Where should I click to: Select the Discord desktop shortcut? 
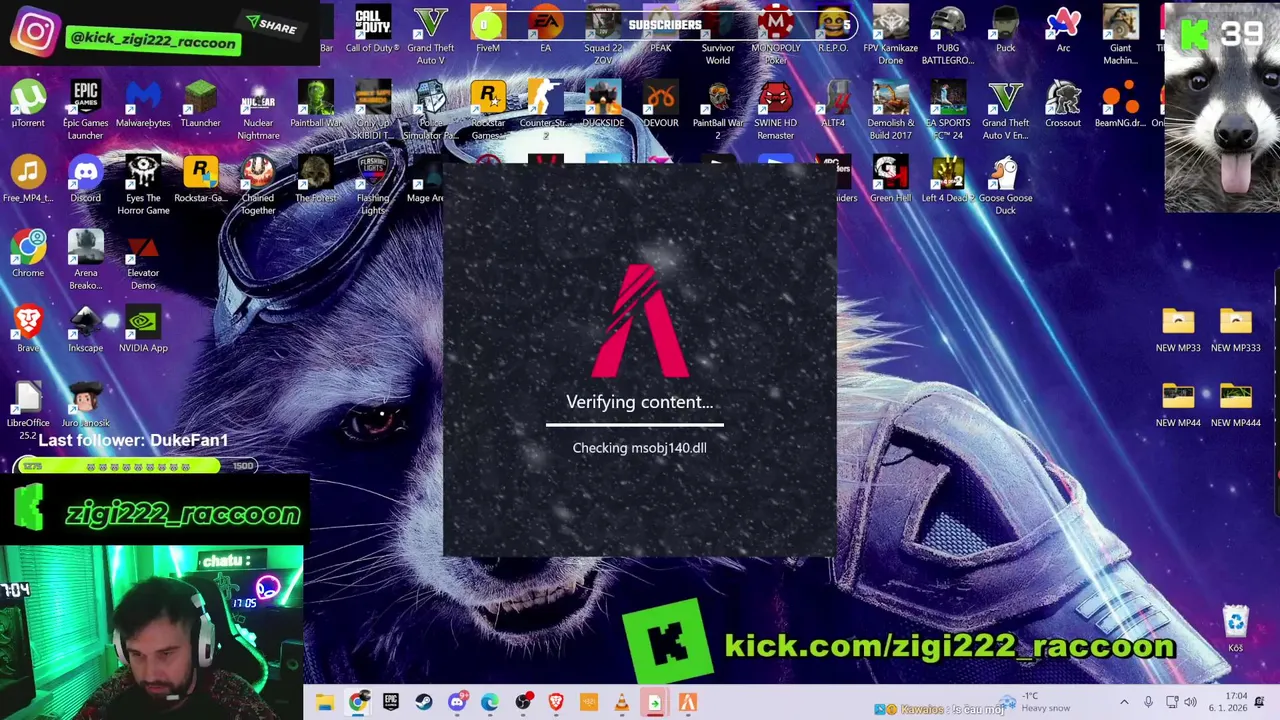coord(85,180)
